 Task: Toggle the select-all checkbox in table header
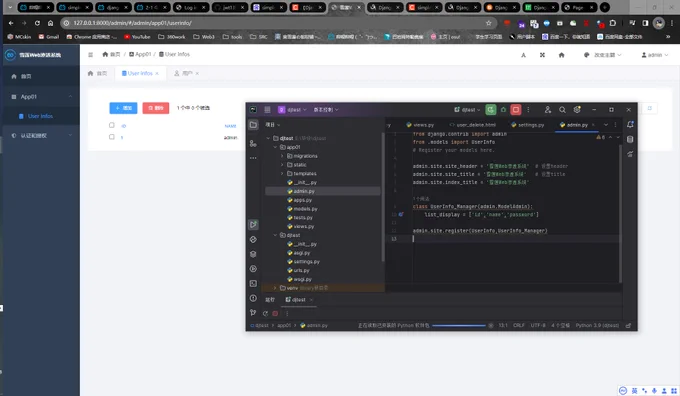(x=111, y=125)
